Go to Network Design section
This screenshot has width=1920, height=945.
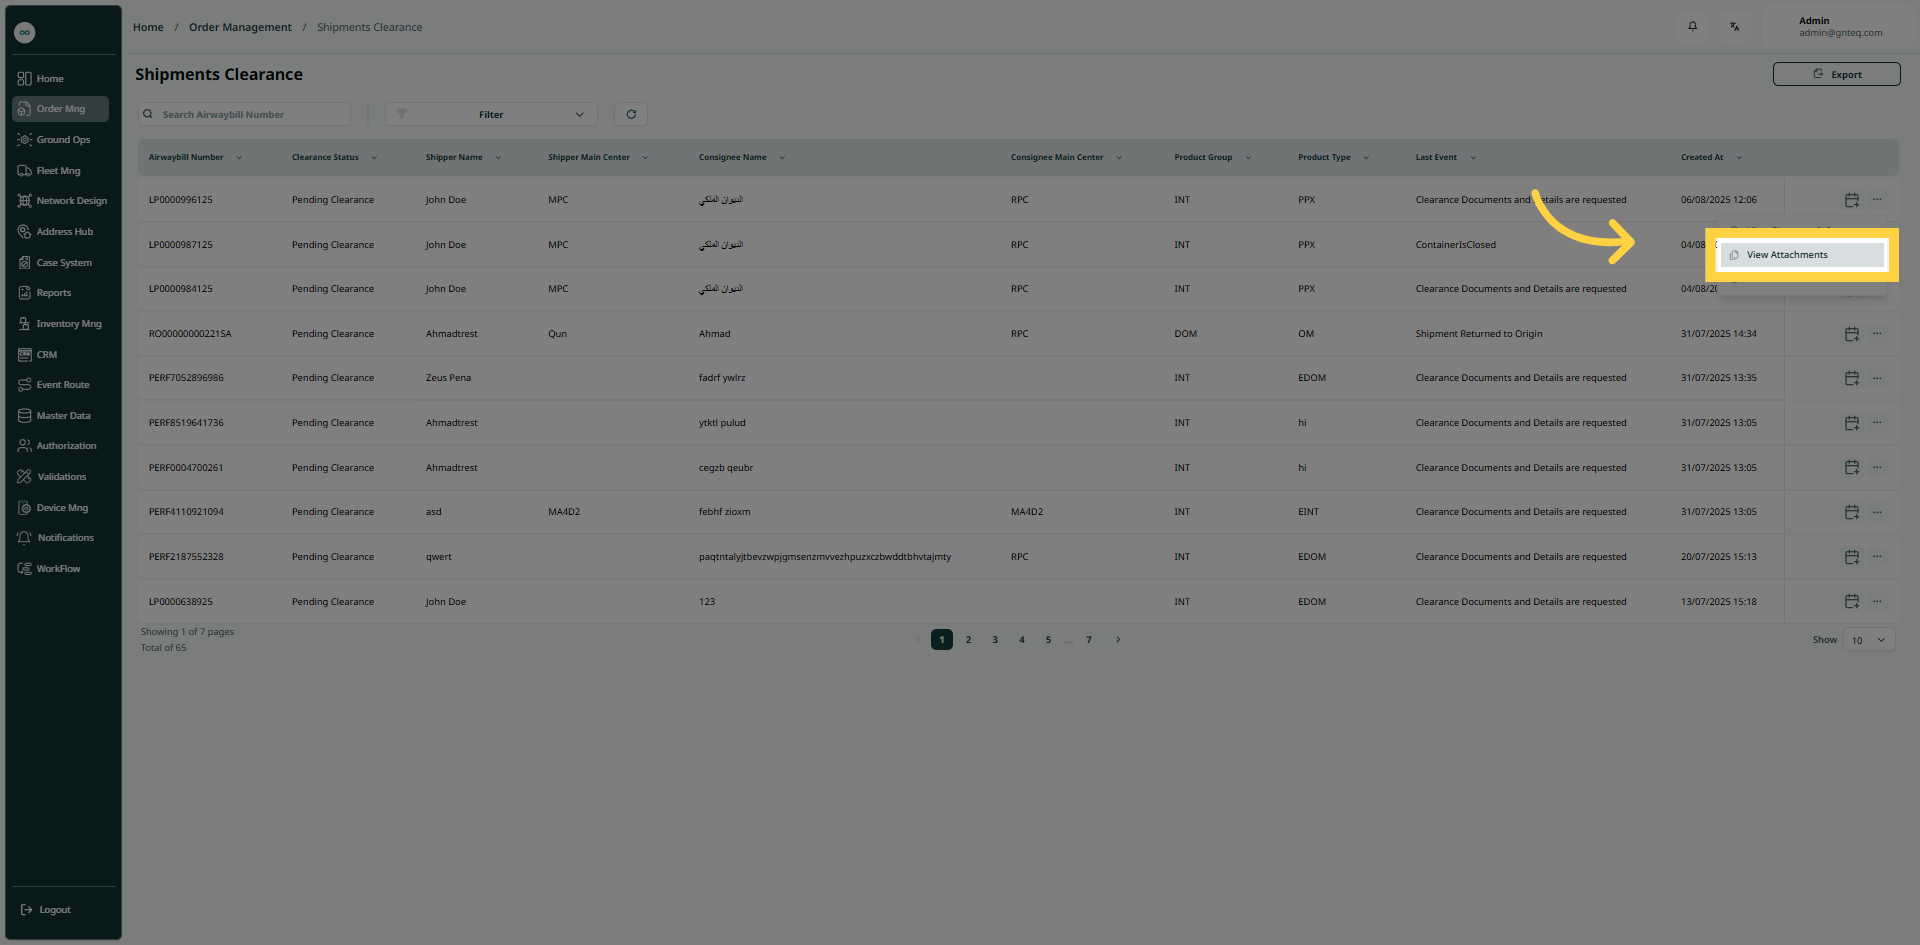click(60, 201)
